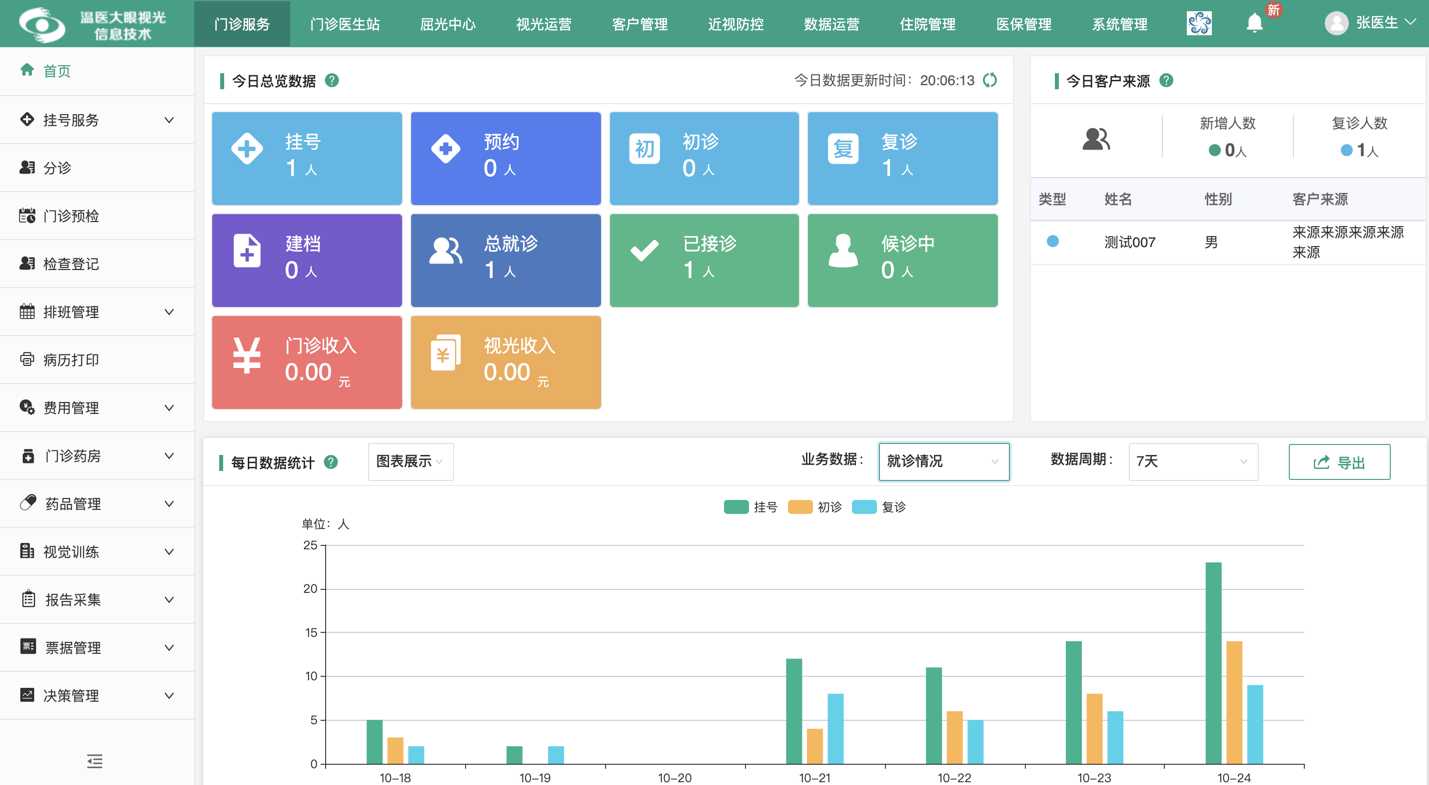Viewport: 1429px width, 785px height.
Task: Click the help icon next to 今日客户来源
Action: (x=1166, y=80)
